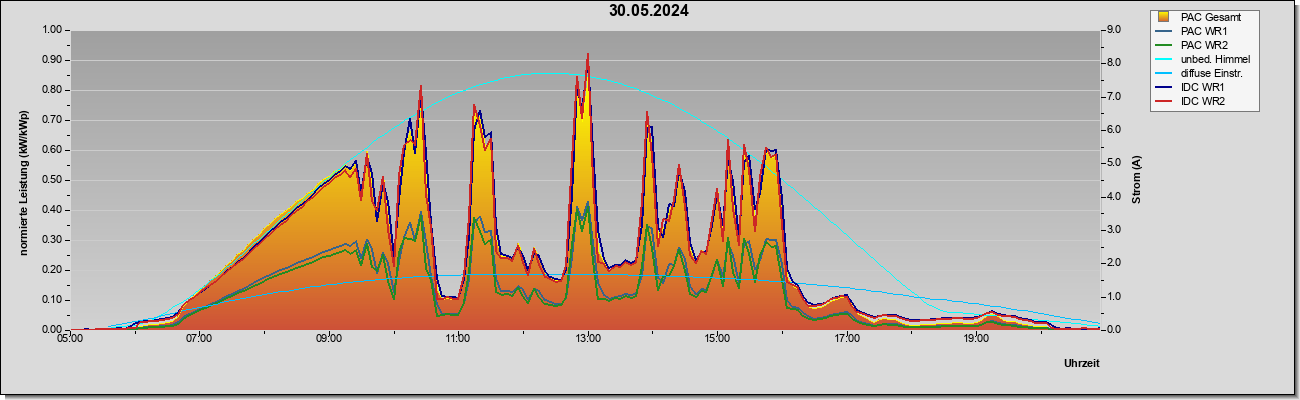Image resolution: width=1300 pixels, height=400 pixels.
Task: Click the 11:00 time axis label
Action: (x=458, y=340)
